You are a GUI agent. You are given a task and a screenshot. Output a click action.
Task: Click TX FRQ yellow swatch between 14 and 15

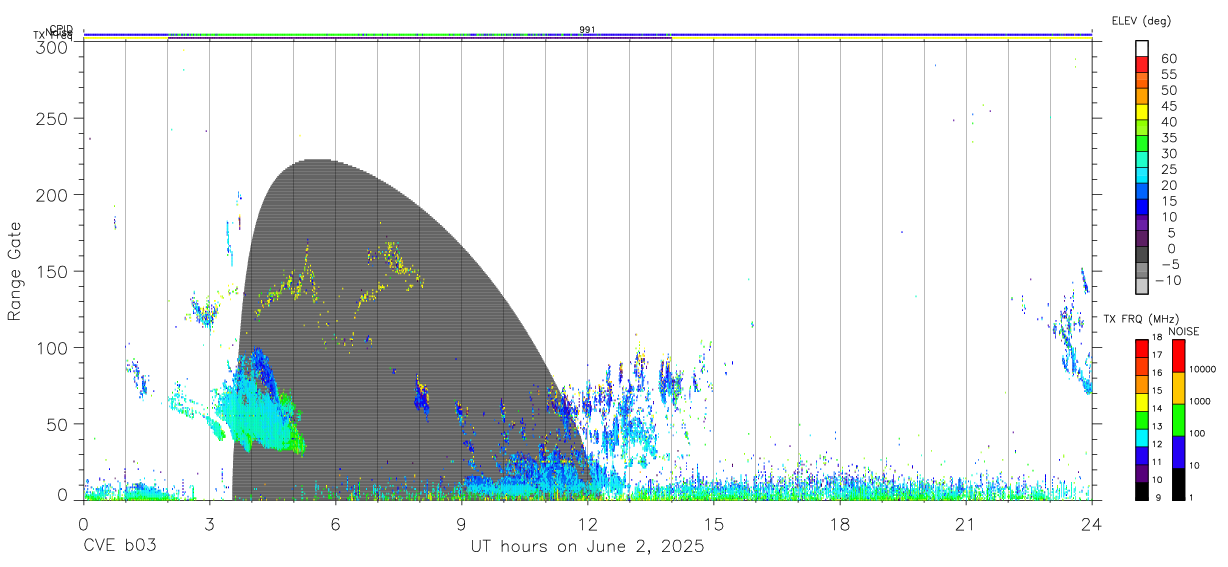(1142, 401)
